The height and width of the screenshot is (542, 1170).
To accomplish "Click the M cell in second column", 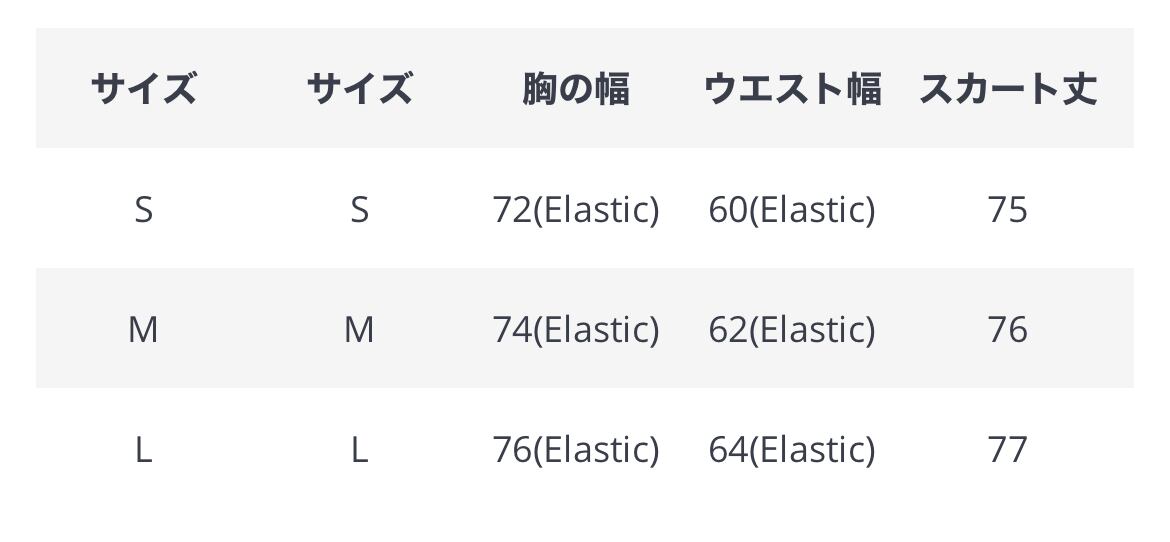I will 359,329.
